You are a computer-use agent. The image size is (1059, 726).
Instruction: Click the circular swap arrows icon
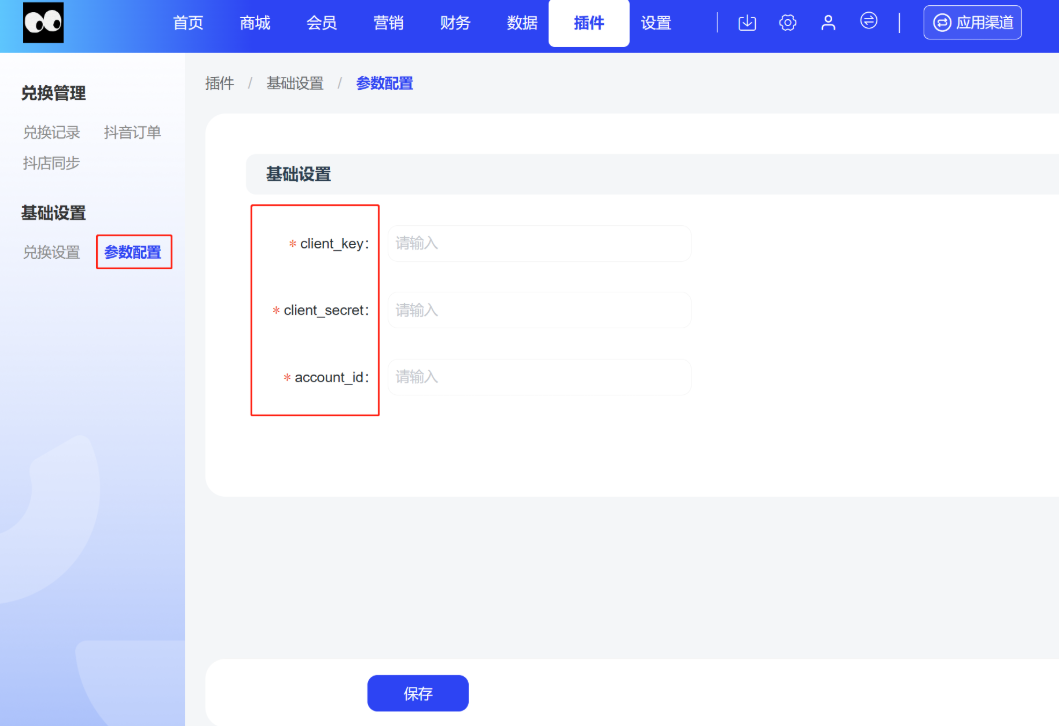(869, 21)
